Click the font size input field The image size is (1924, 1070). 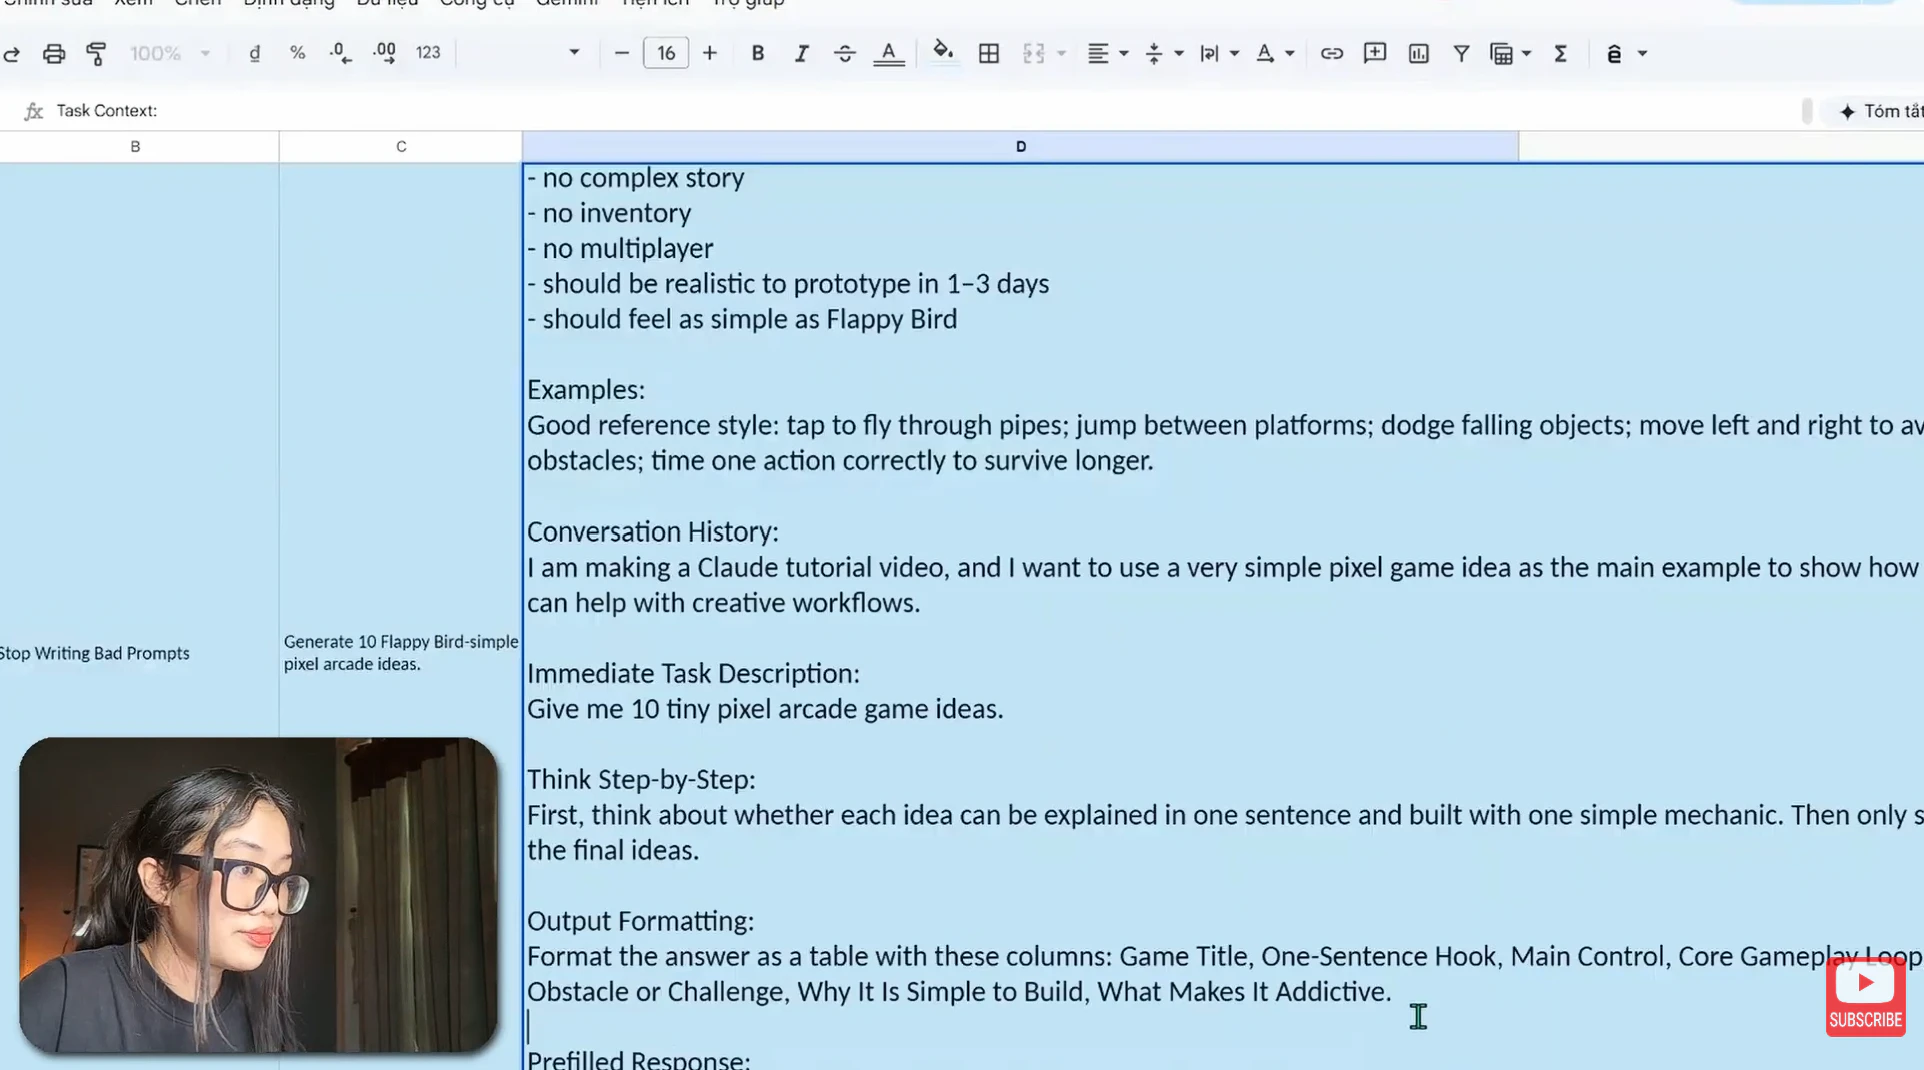666,54
